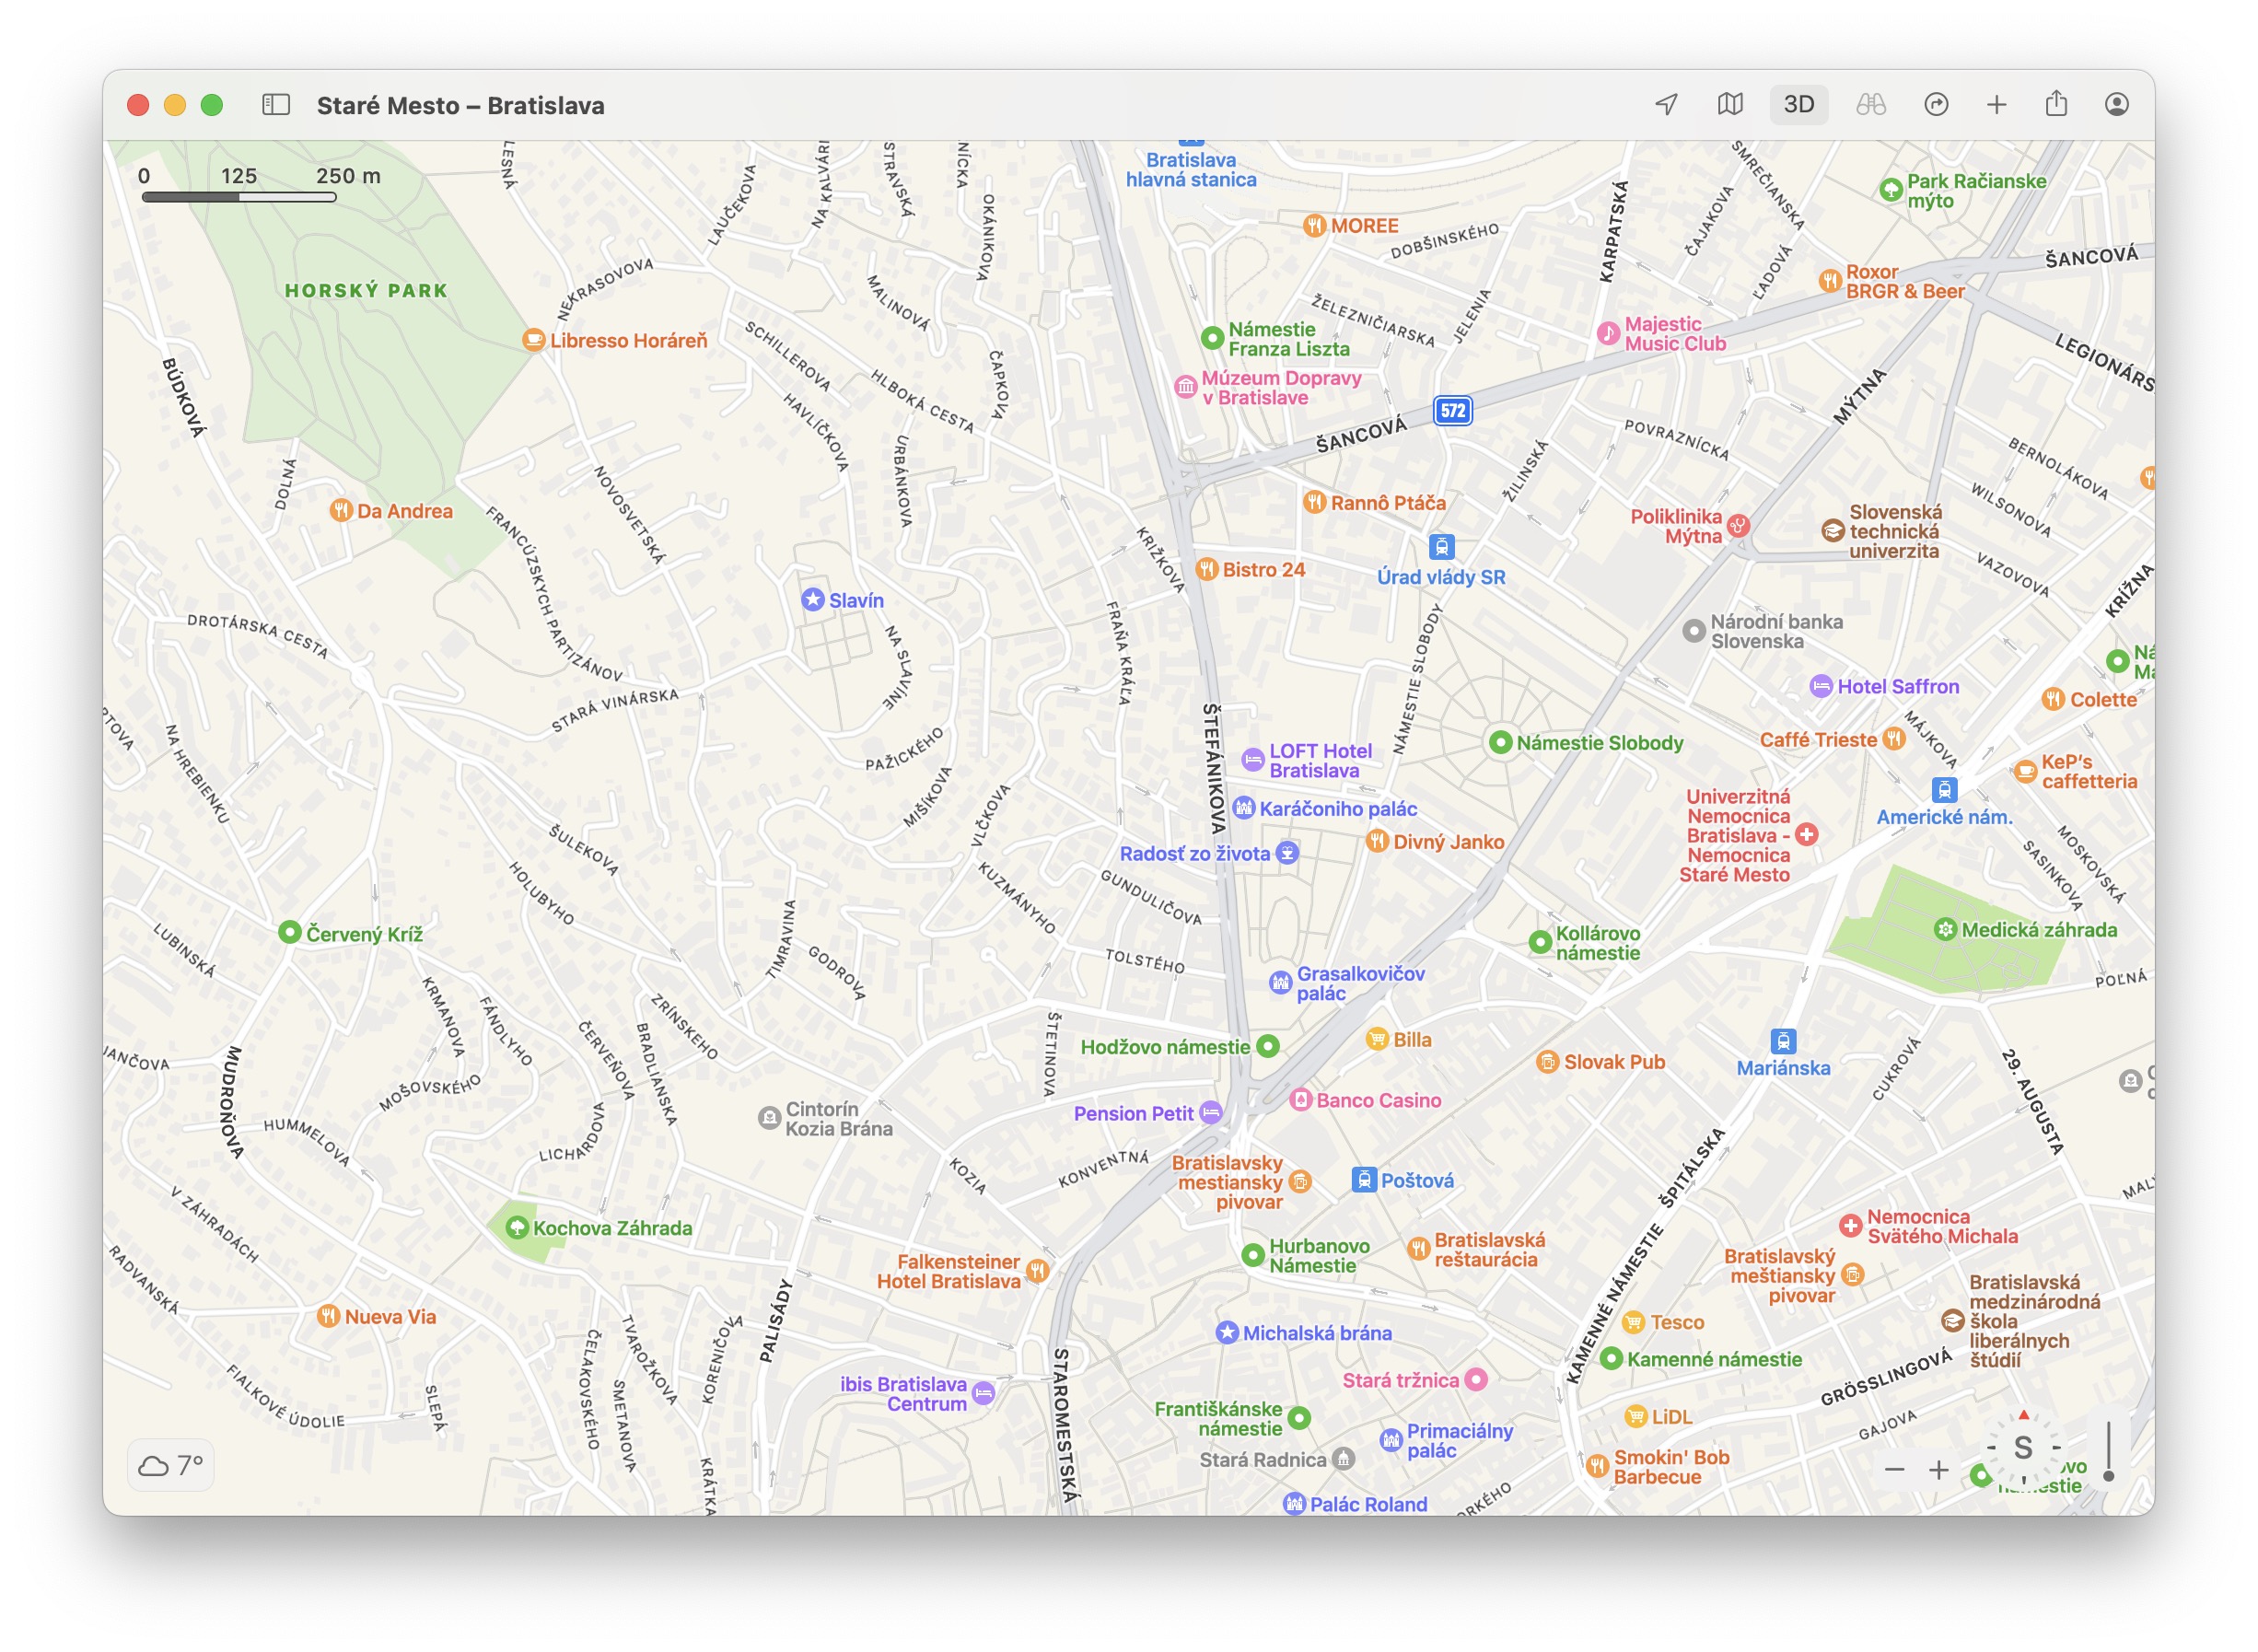Toggle the sidebar panel button
This screenshot has height=1652, width=2258.
tap(276, 105)
